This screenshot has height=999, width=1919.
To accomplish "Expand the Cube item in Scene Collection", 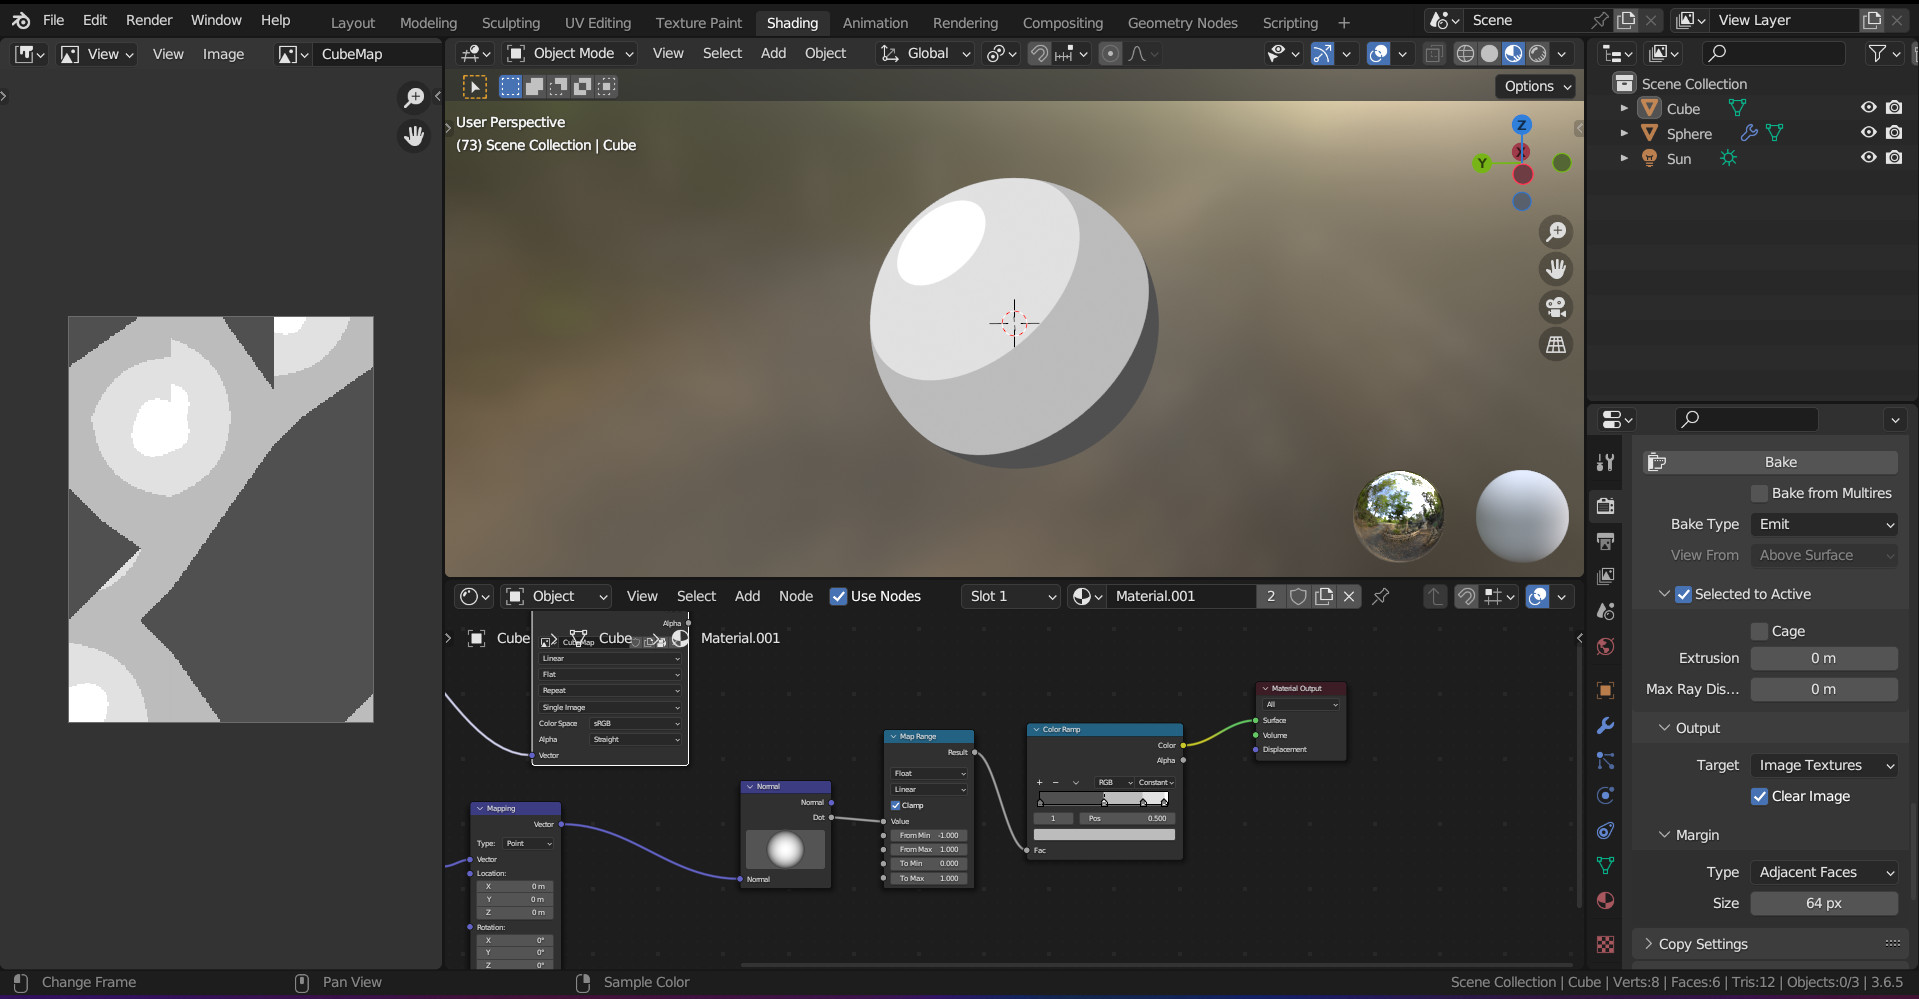I will point(1624,107).
